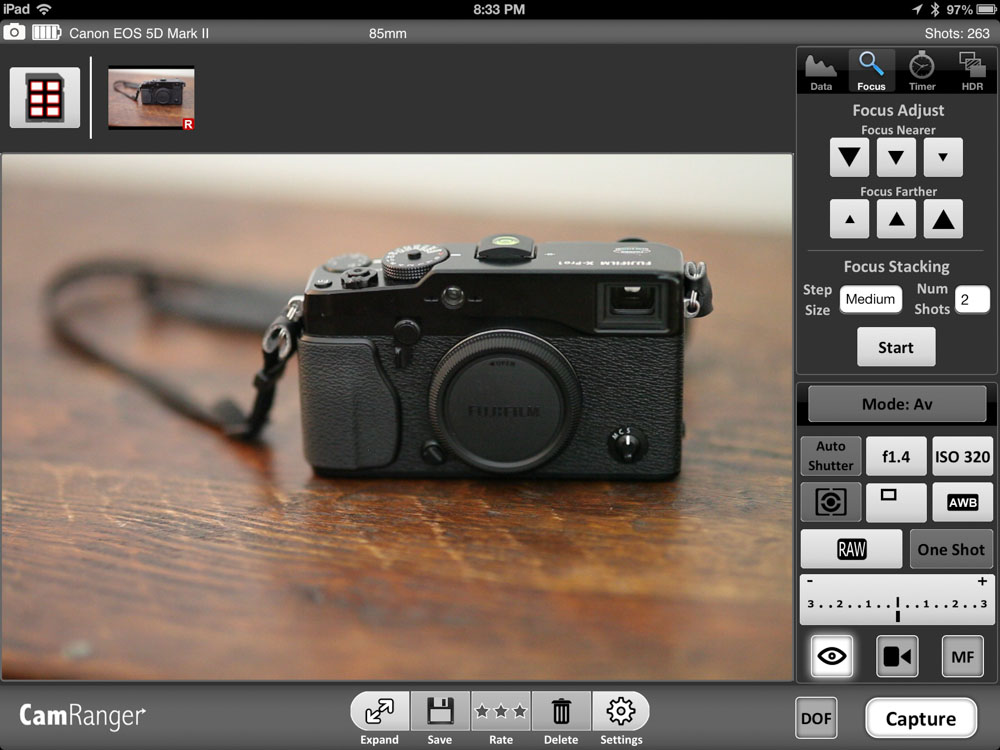
Task: Tap largest Focus Nearer arrow
Action: tap(849, 157)
